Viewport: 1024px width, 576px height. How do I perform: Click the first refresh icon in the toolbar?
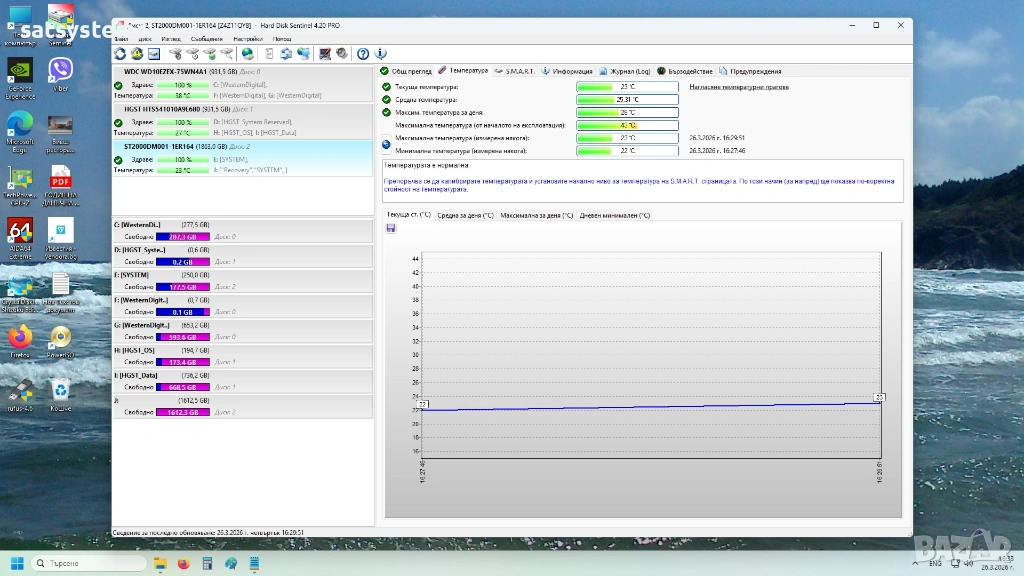[x=121, y=54]
